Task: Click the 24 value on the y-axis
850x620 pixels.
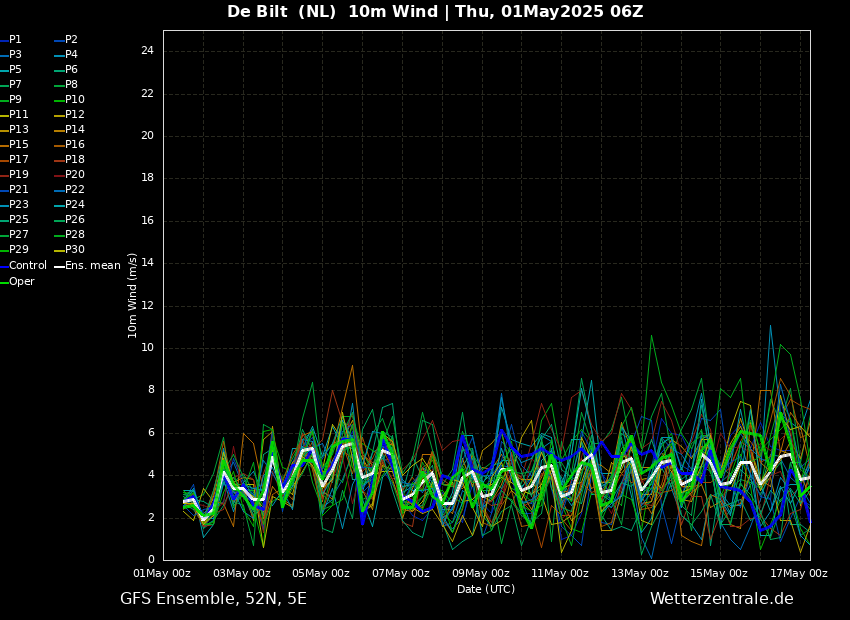Action: (147, 51)
